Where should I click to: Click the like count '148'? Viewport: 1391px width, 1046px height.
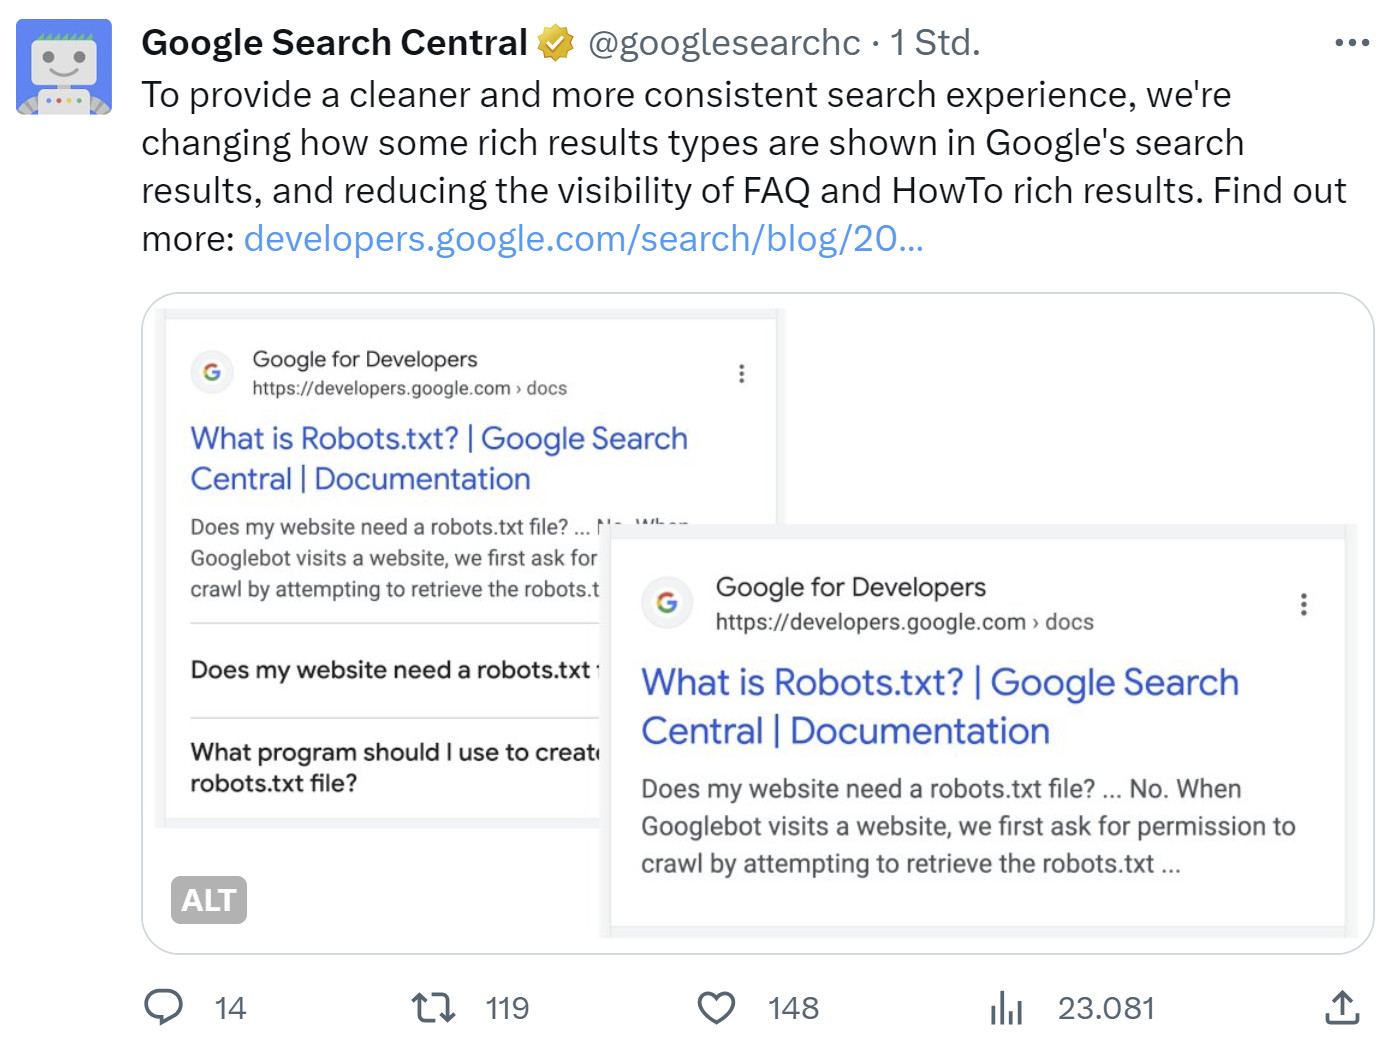coord(792,1008)
